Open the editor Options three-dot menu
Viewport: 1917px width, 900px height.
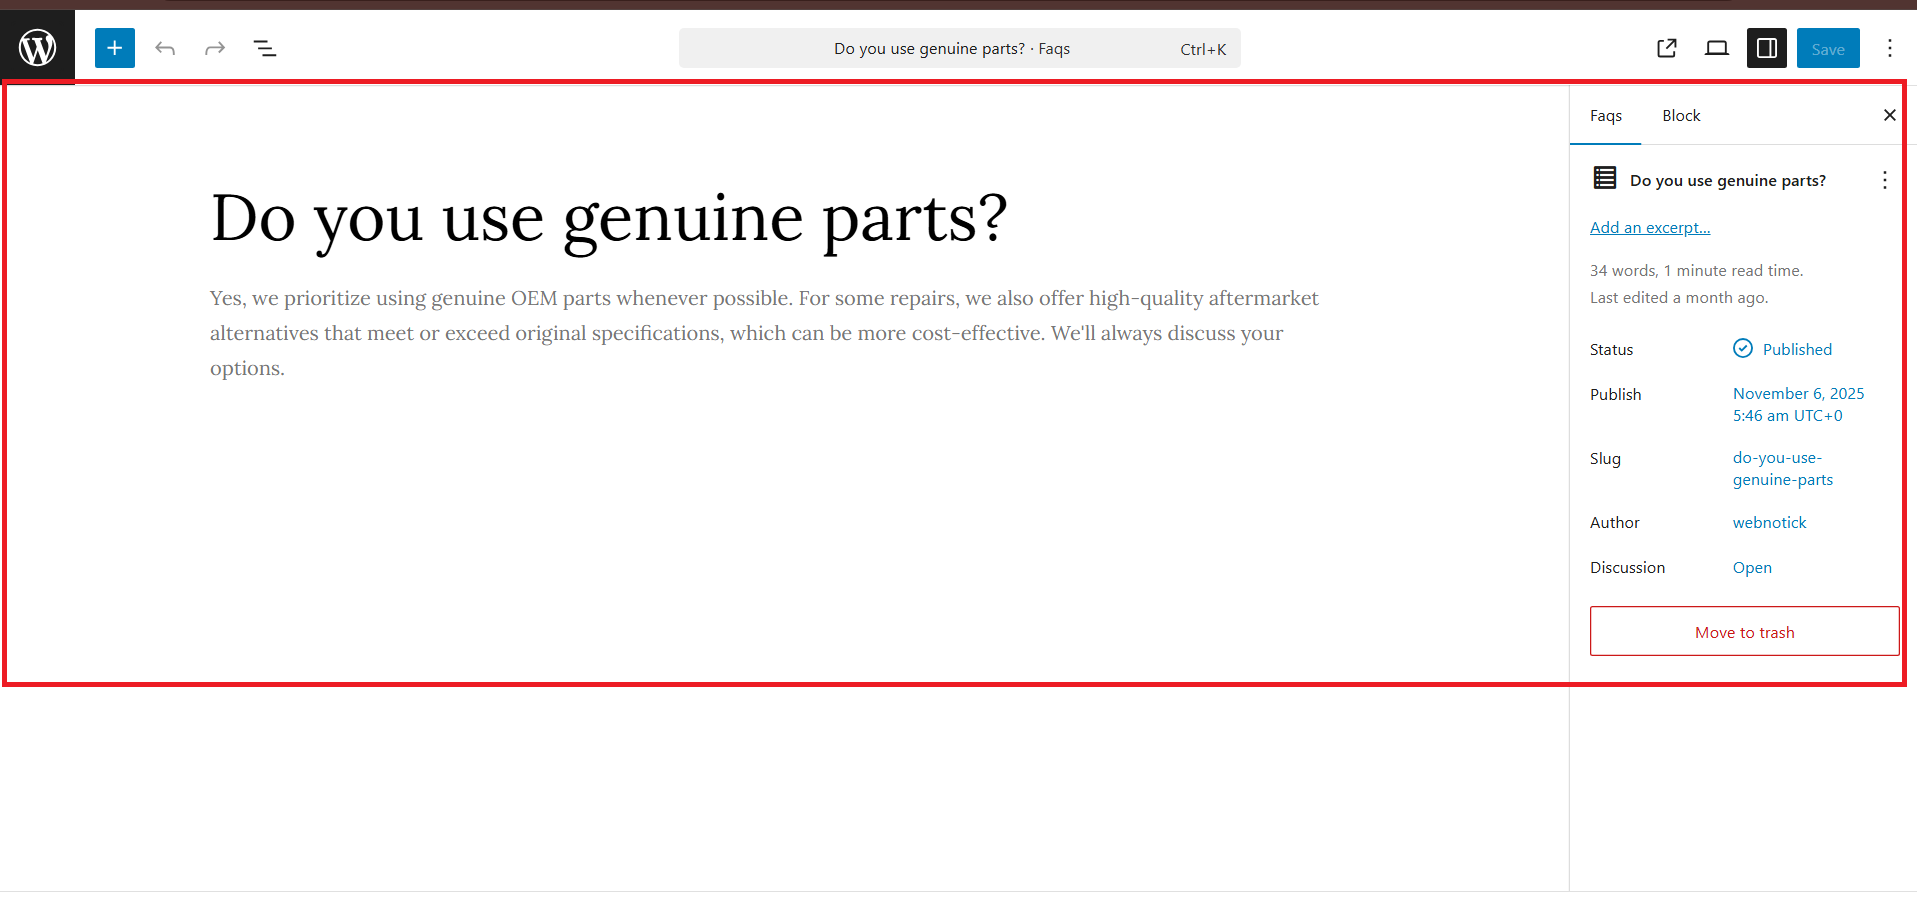[1889, 48]
